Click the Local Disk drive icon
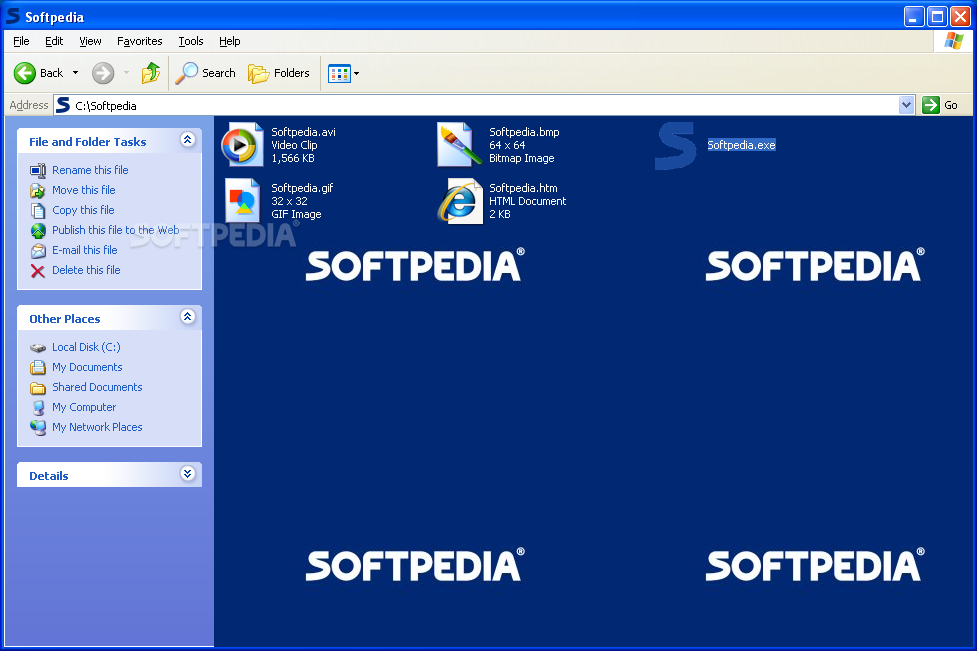This screenshot has width=977, height=651. point(38,348)
